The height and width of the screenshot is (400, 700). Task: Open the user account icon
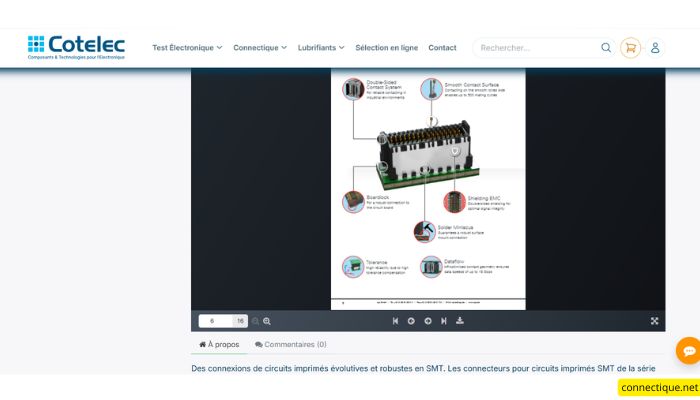click(x=655, y=47)
